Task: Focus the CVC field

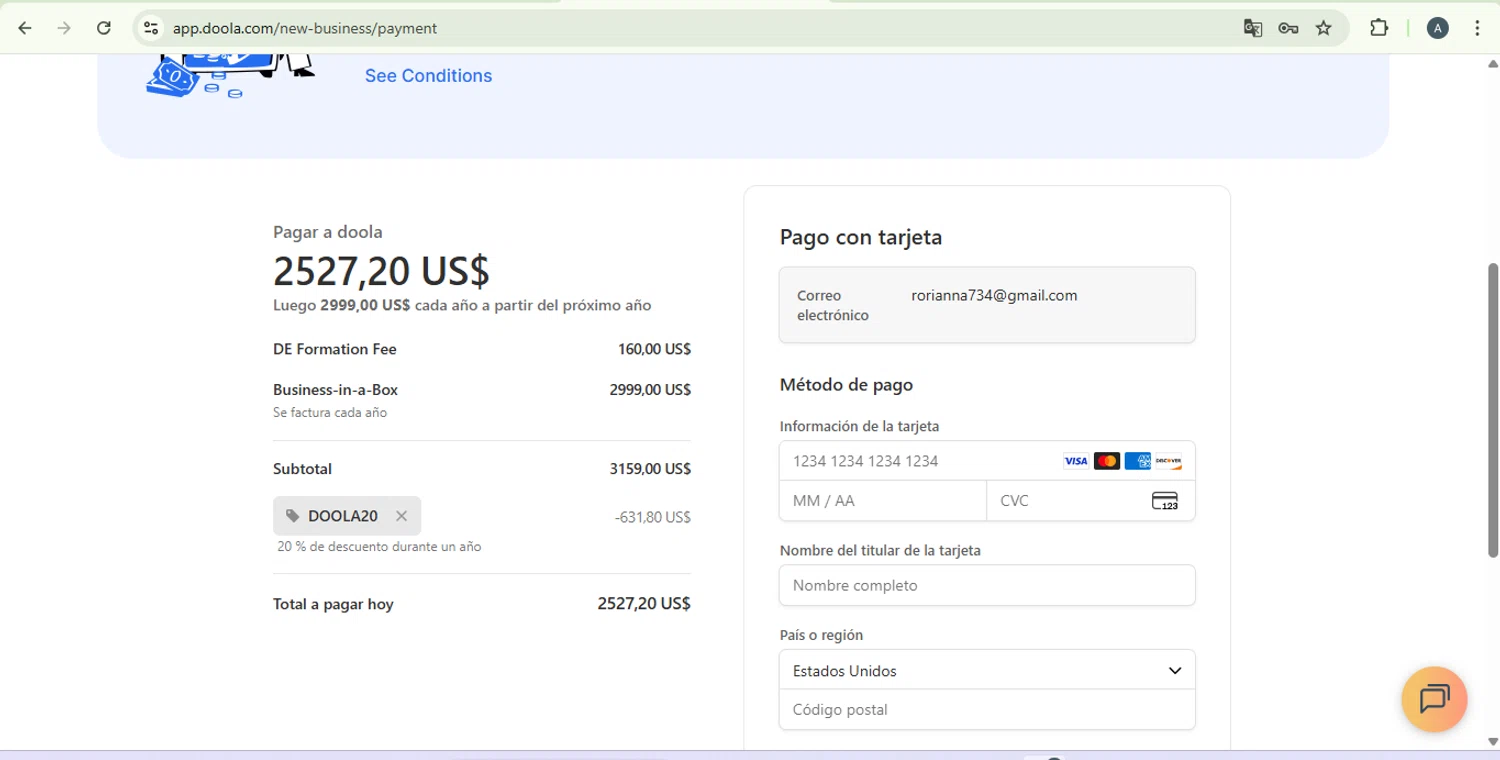Action: [x=1091, y=501]
